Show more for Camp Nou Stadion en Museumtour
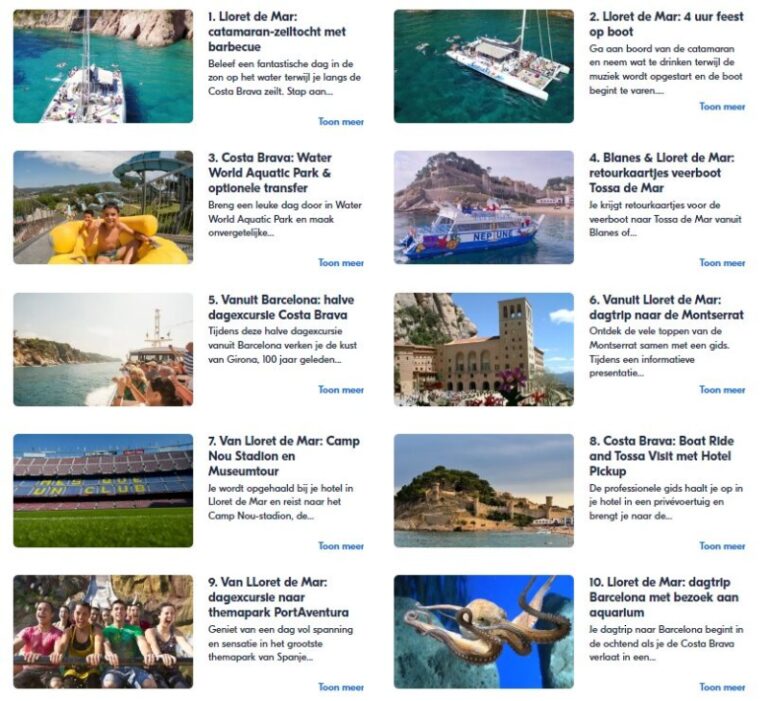 [x=341, y=546]
